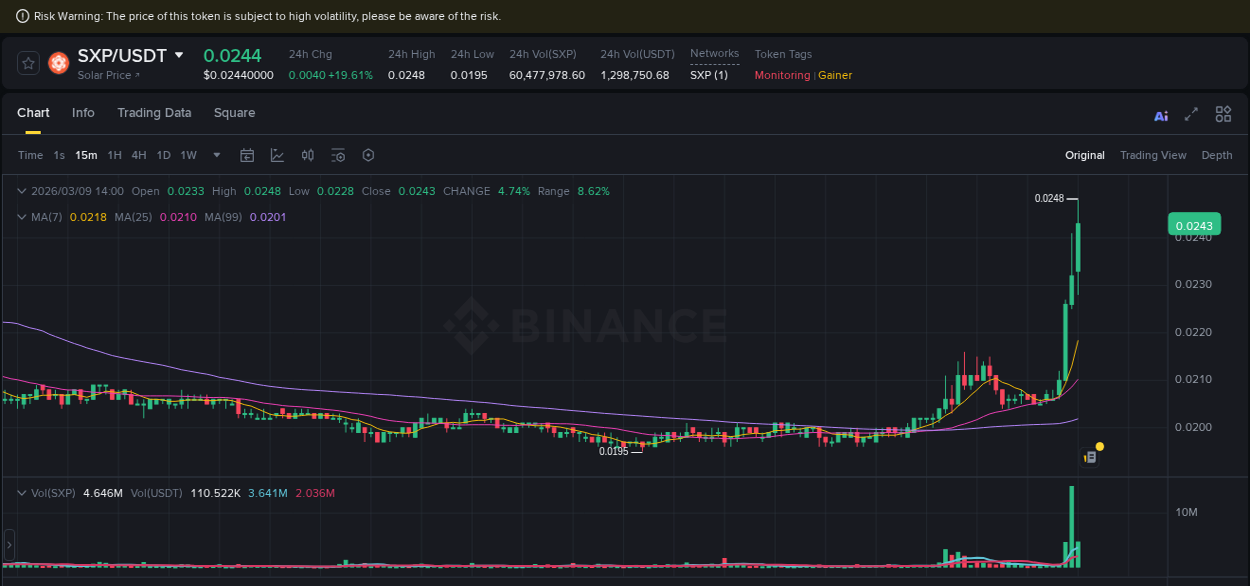Switch to the Depth chart view
The image size is (1250, 586).
pyautogui.click(x=1217, y=155)
